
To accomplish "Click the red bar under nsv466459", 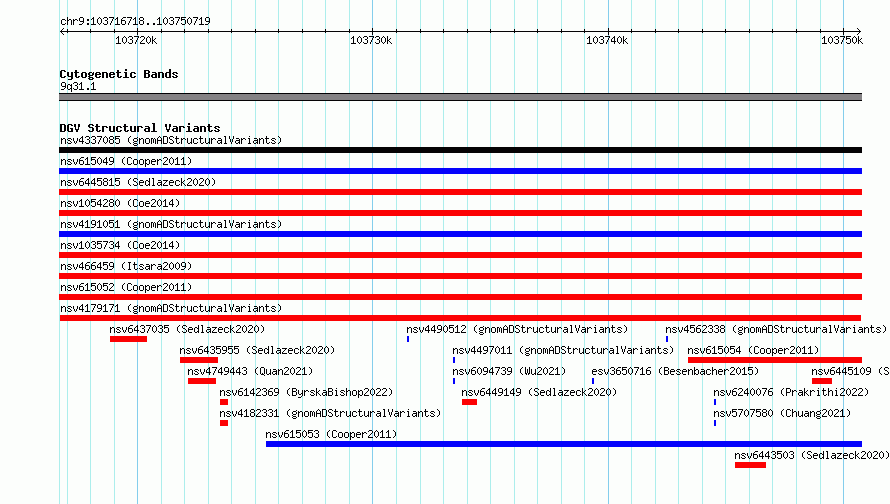I will (460, 276).
